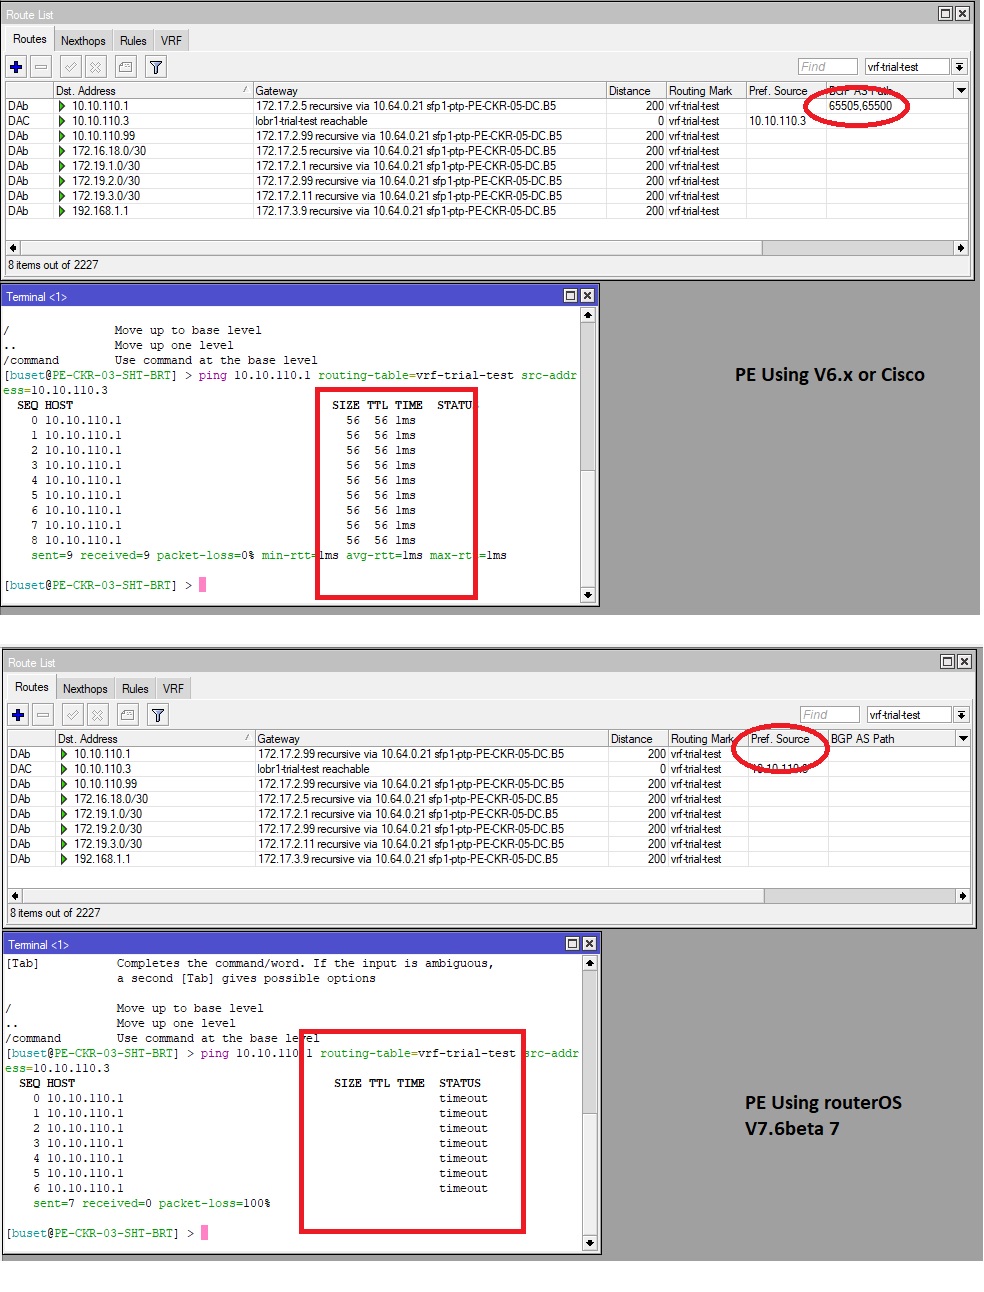This screenshot has height=1292, width=984.
Task: Sort by Distance column in top Route List
Action: (636, 90)
